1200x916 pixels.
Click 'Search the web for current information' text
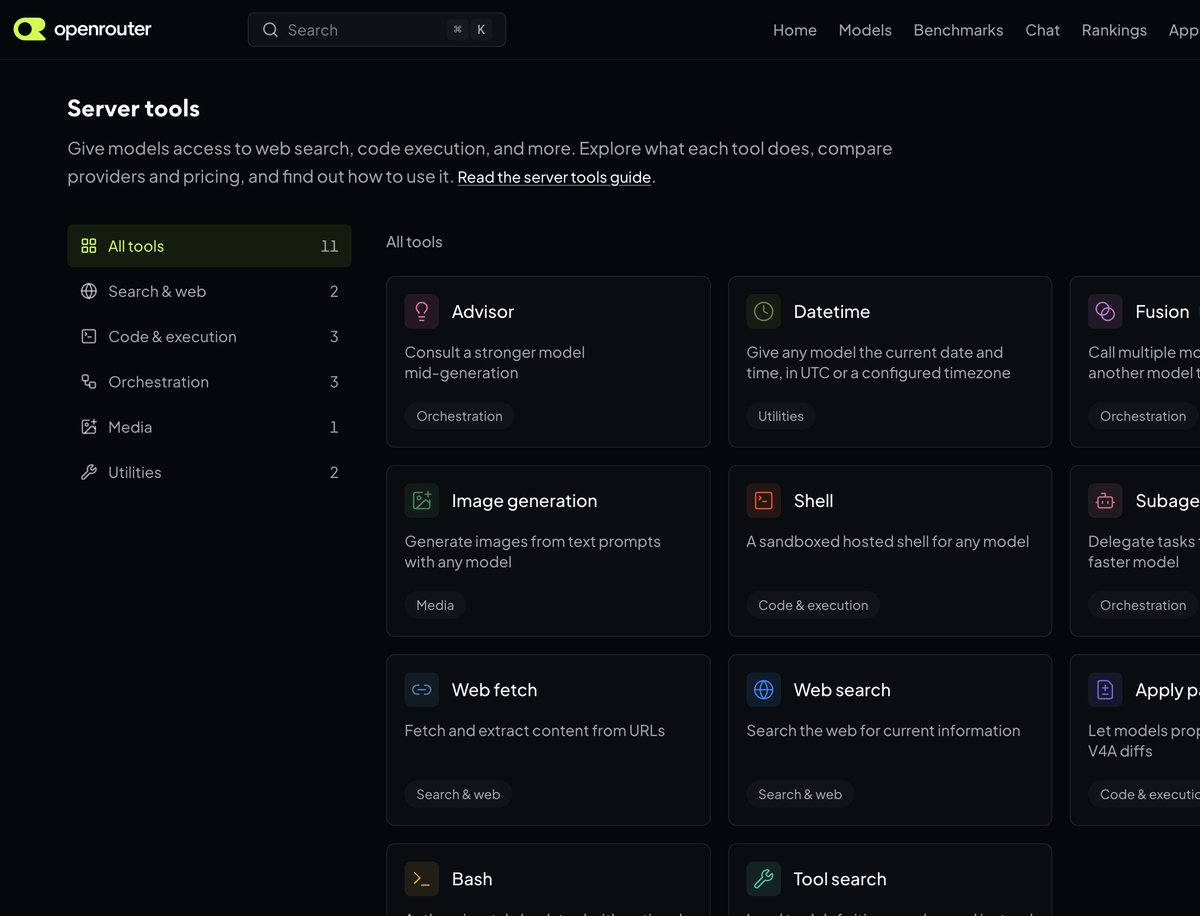click(883, 730)
